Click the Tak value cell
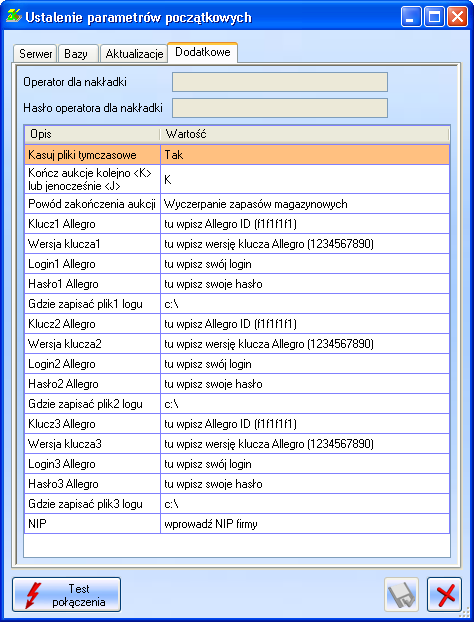 (305, 155)
